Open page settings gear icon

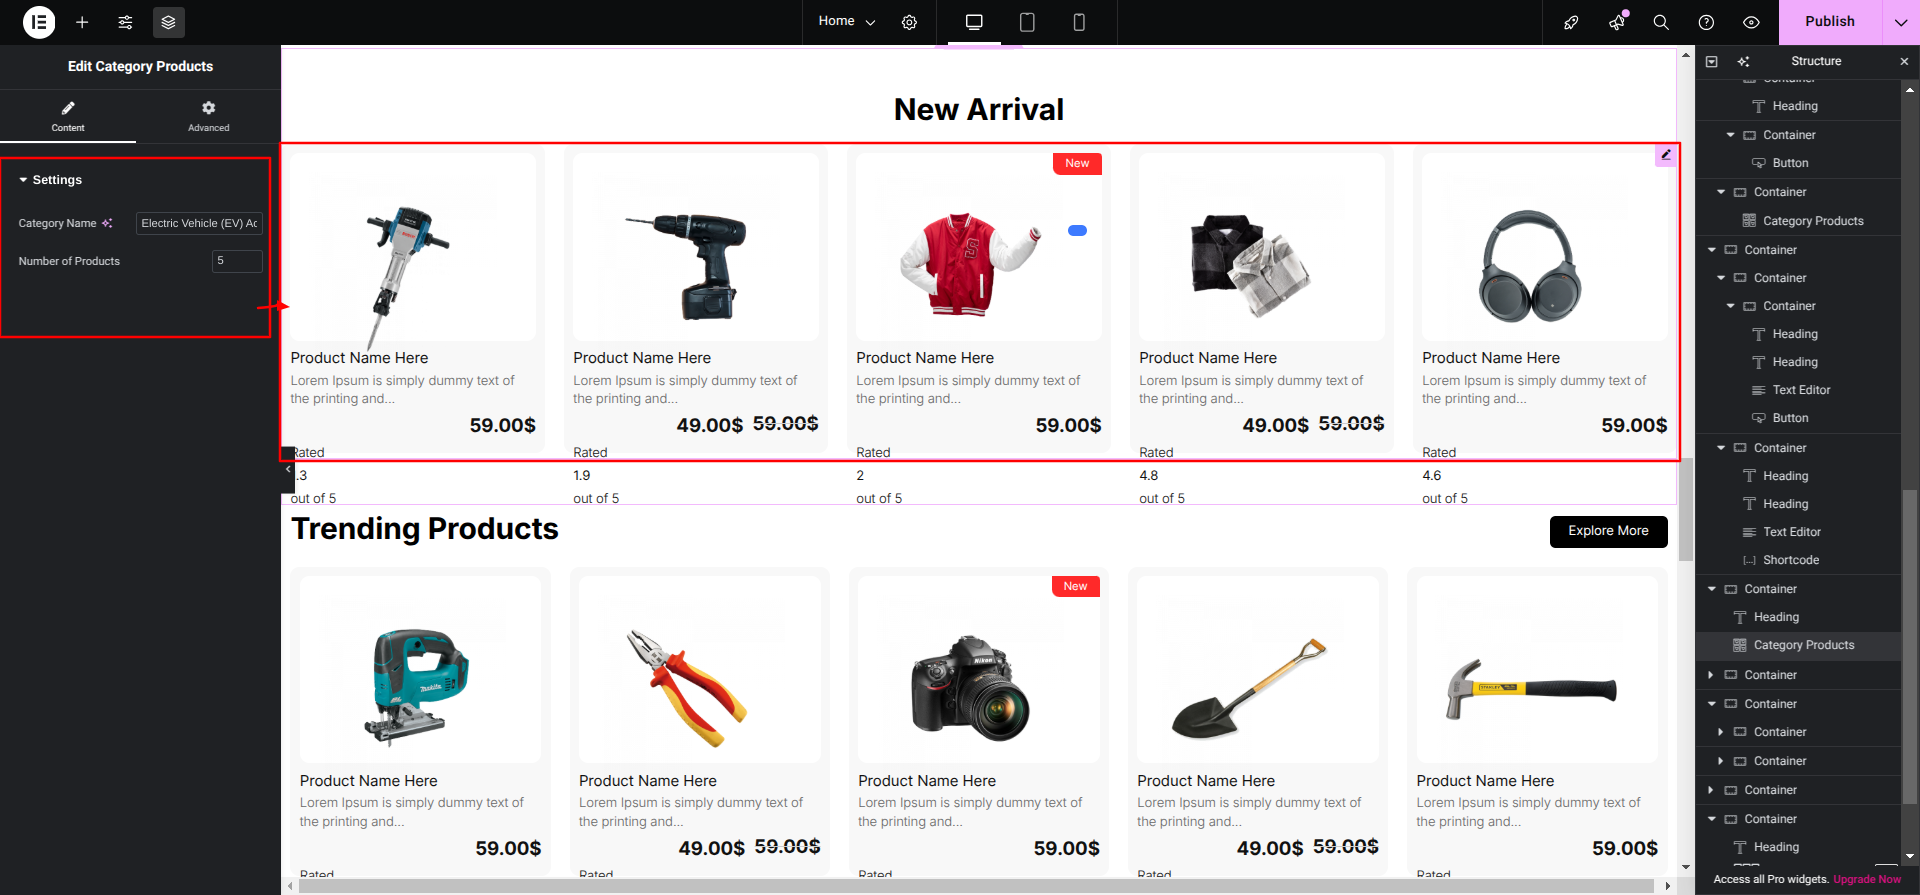(909, 22)
